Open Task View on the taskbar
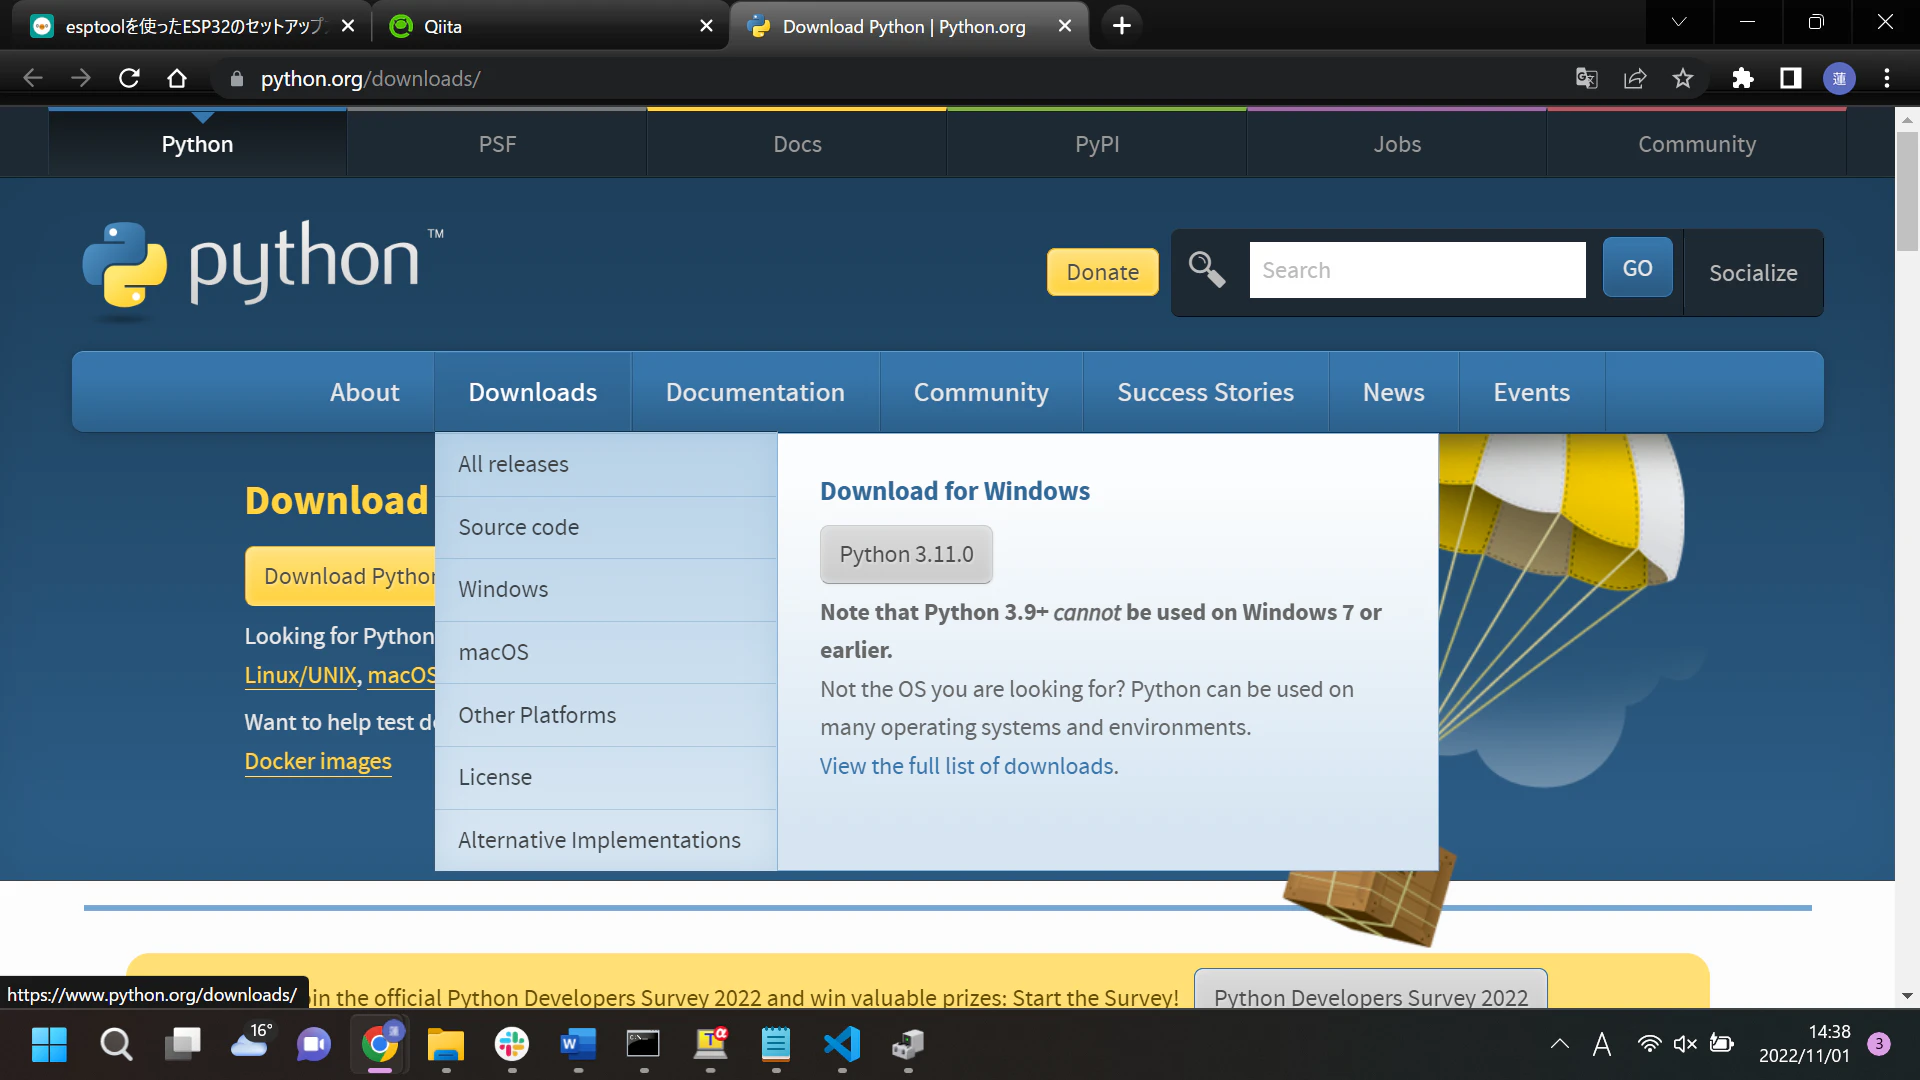This screenshot has width=1920, height=1080. [182, 1045]
